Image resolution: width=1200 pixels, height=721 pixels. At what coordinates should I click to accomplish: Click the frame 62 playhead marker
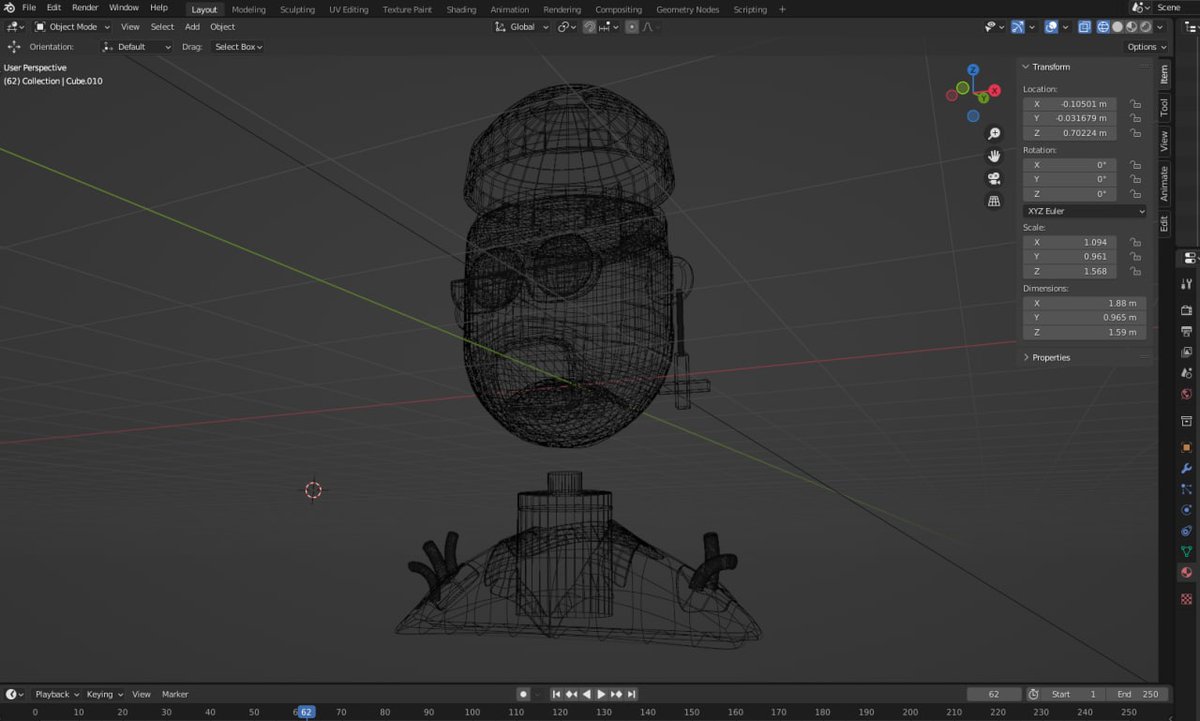click(306, 712)
